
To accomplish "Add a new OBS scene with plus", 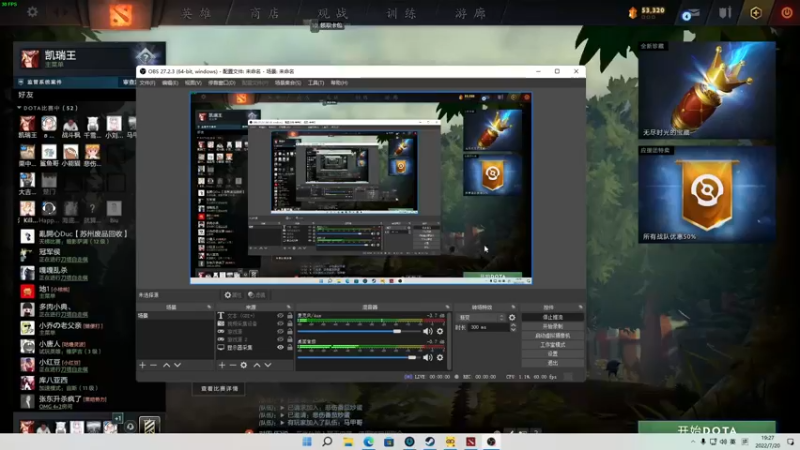I will 142,365.
